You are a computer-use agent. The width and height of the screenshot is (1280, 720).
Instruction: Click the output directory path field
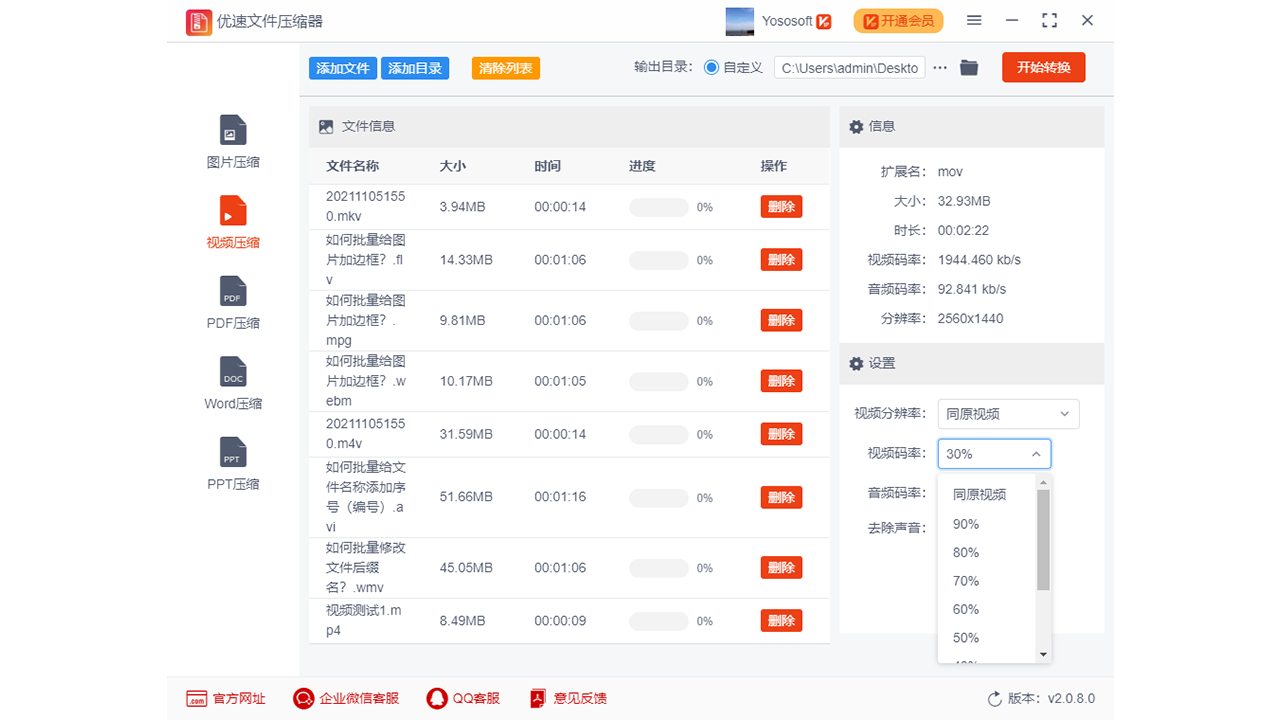849,67
